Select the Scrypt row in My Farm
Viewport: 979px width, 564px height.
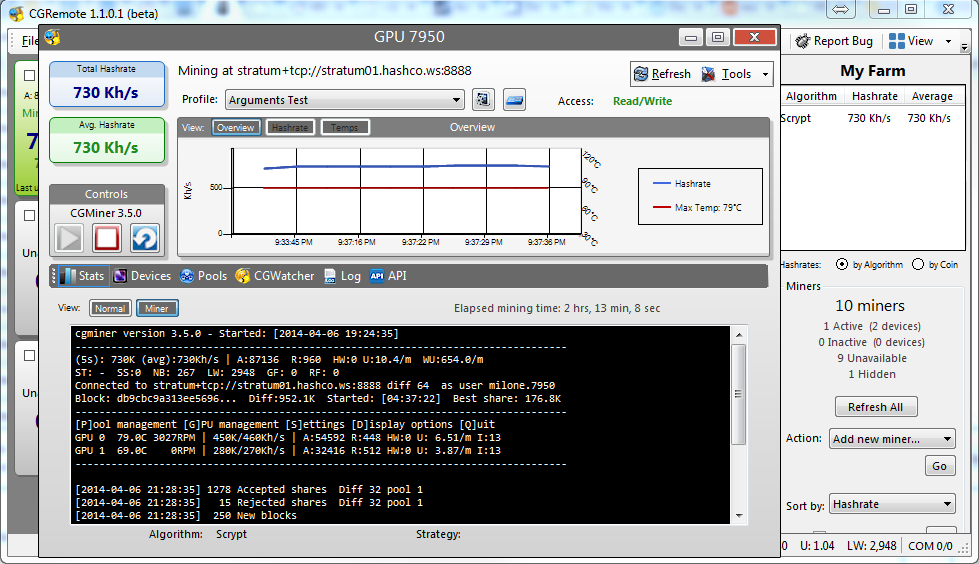click(872, 118)
